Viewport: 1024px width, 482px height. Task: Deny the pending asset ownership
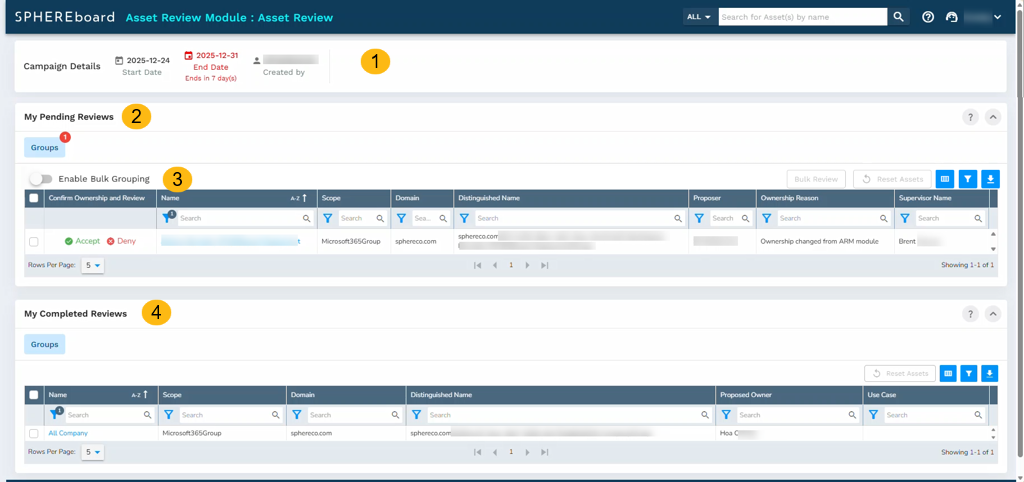point(121,241)
